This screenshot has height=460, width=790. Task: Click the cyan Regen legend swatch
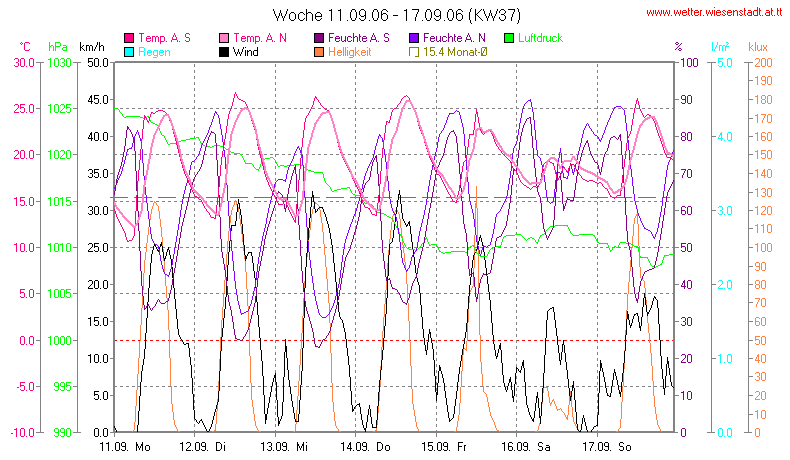(129, 52)
